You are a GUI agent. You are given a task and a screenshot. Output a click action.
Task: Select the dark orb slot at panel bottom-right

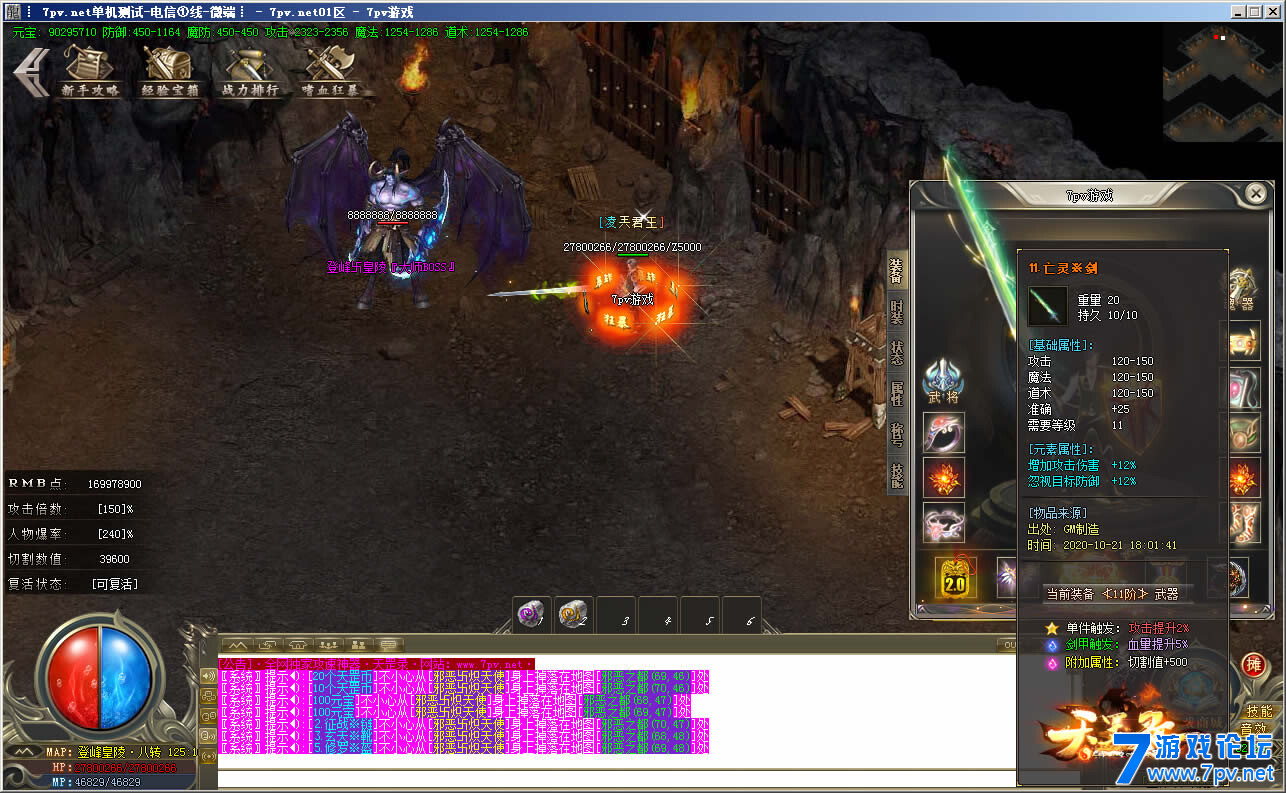tap(1239, 578)
